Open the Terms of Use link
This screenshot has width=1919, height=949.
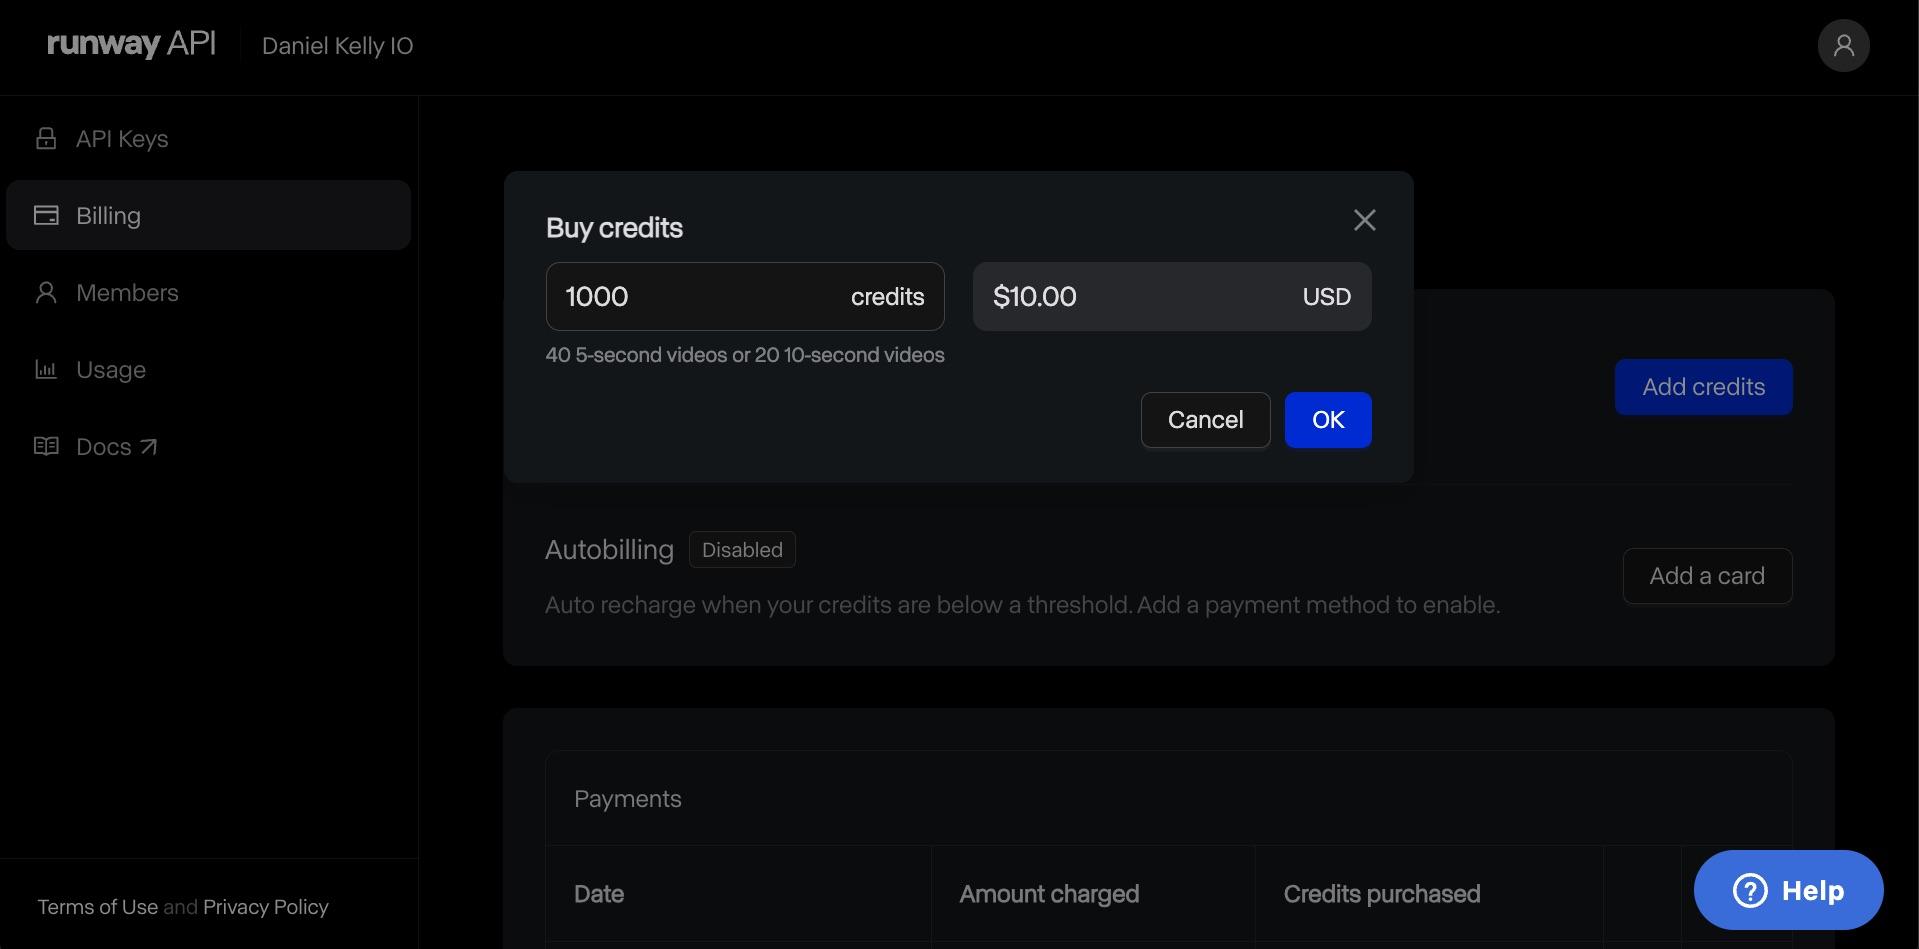click(x=98, y=907)
